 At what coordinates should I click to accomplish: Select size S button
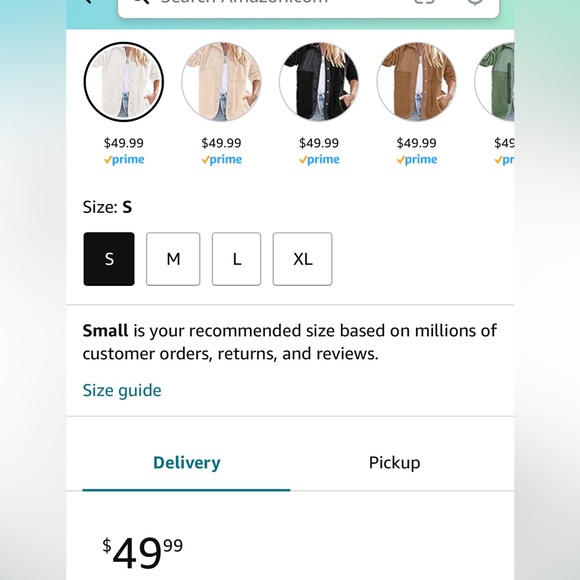click(109, 259)
